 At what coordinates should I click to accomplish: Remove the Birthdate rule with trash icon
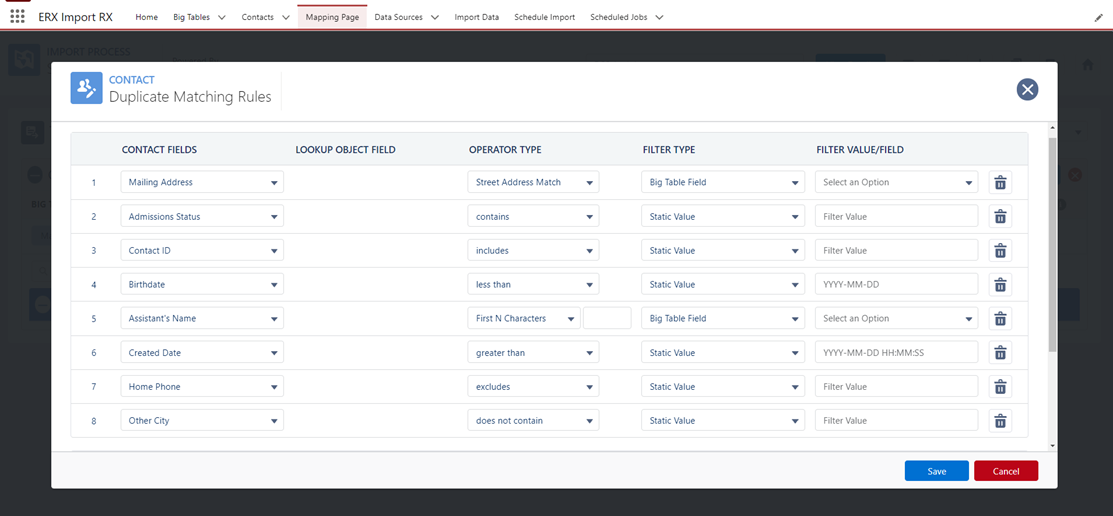click(x=999, y=284)
